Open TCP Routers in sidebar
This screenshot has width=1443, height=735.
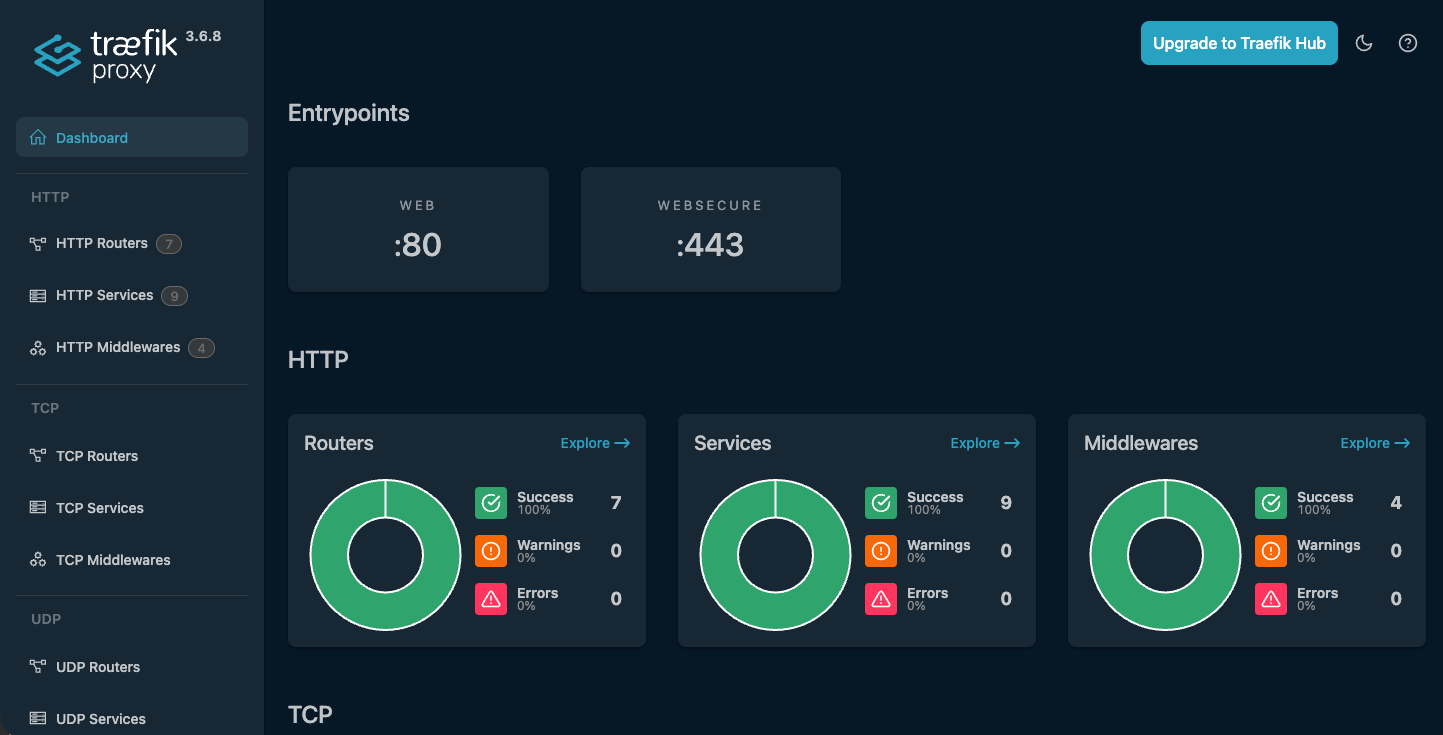point(96,456)
